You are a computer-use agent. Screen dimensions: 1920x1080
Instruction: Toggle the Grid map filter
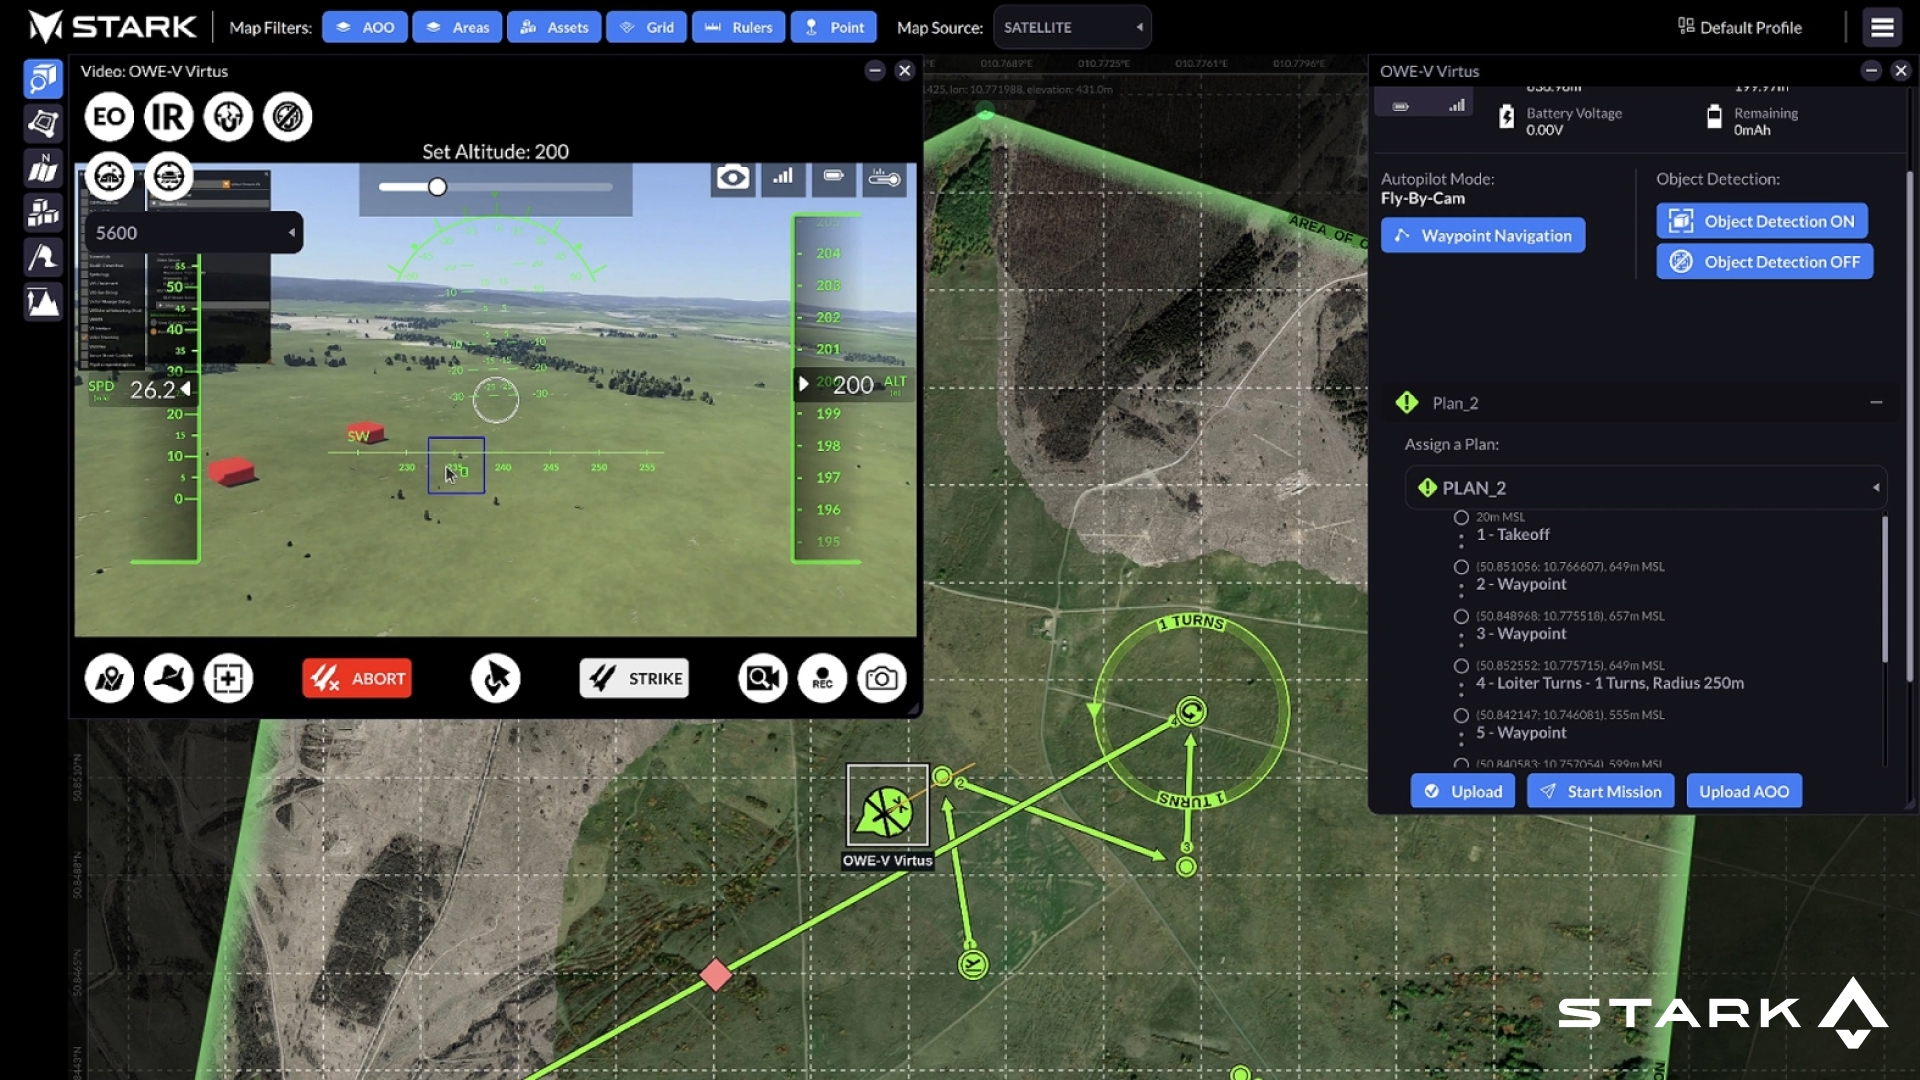tap(647, 27)
